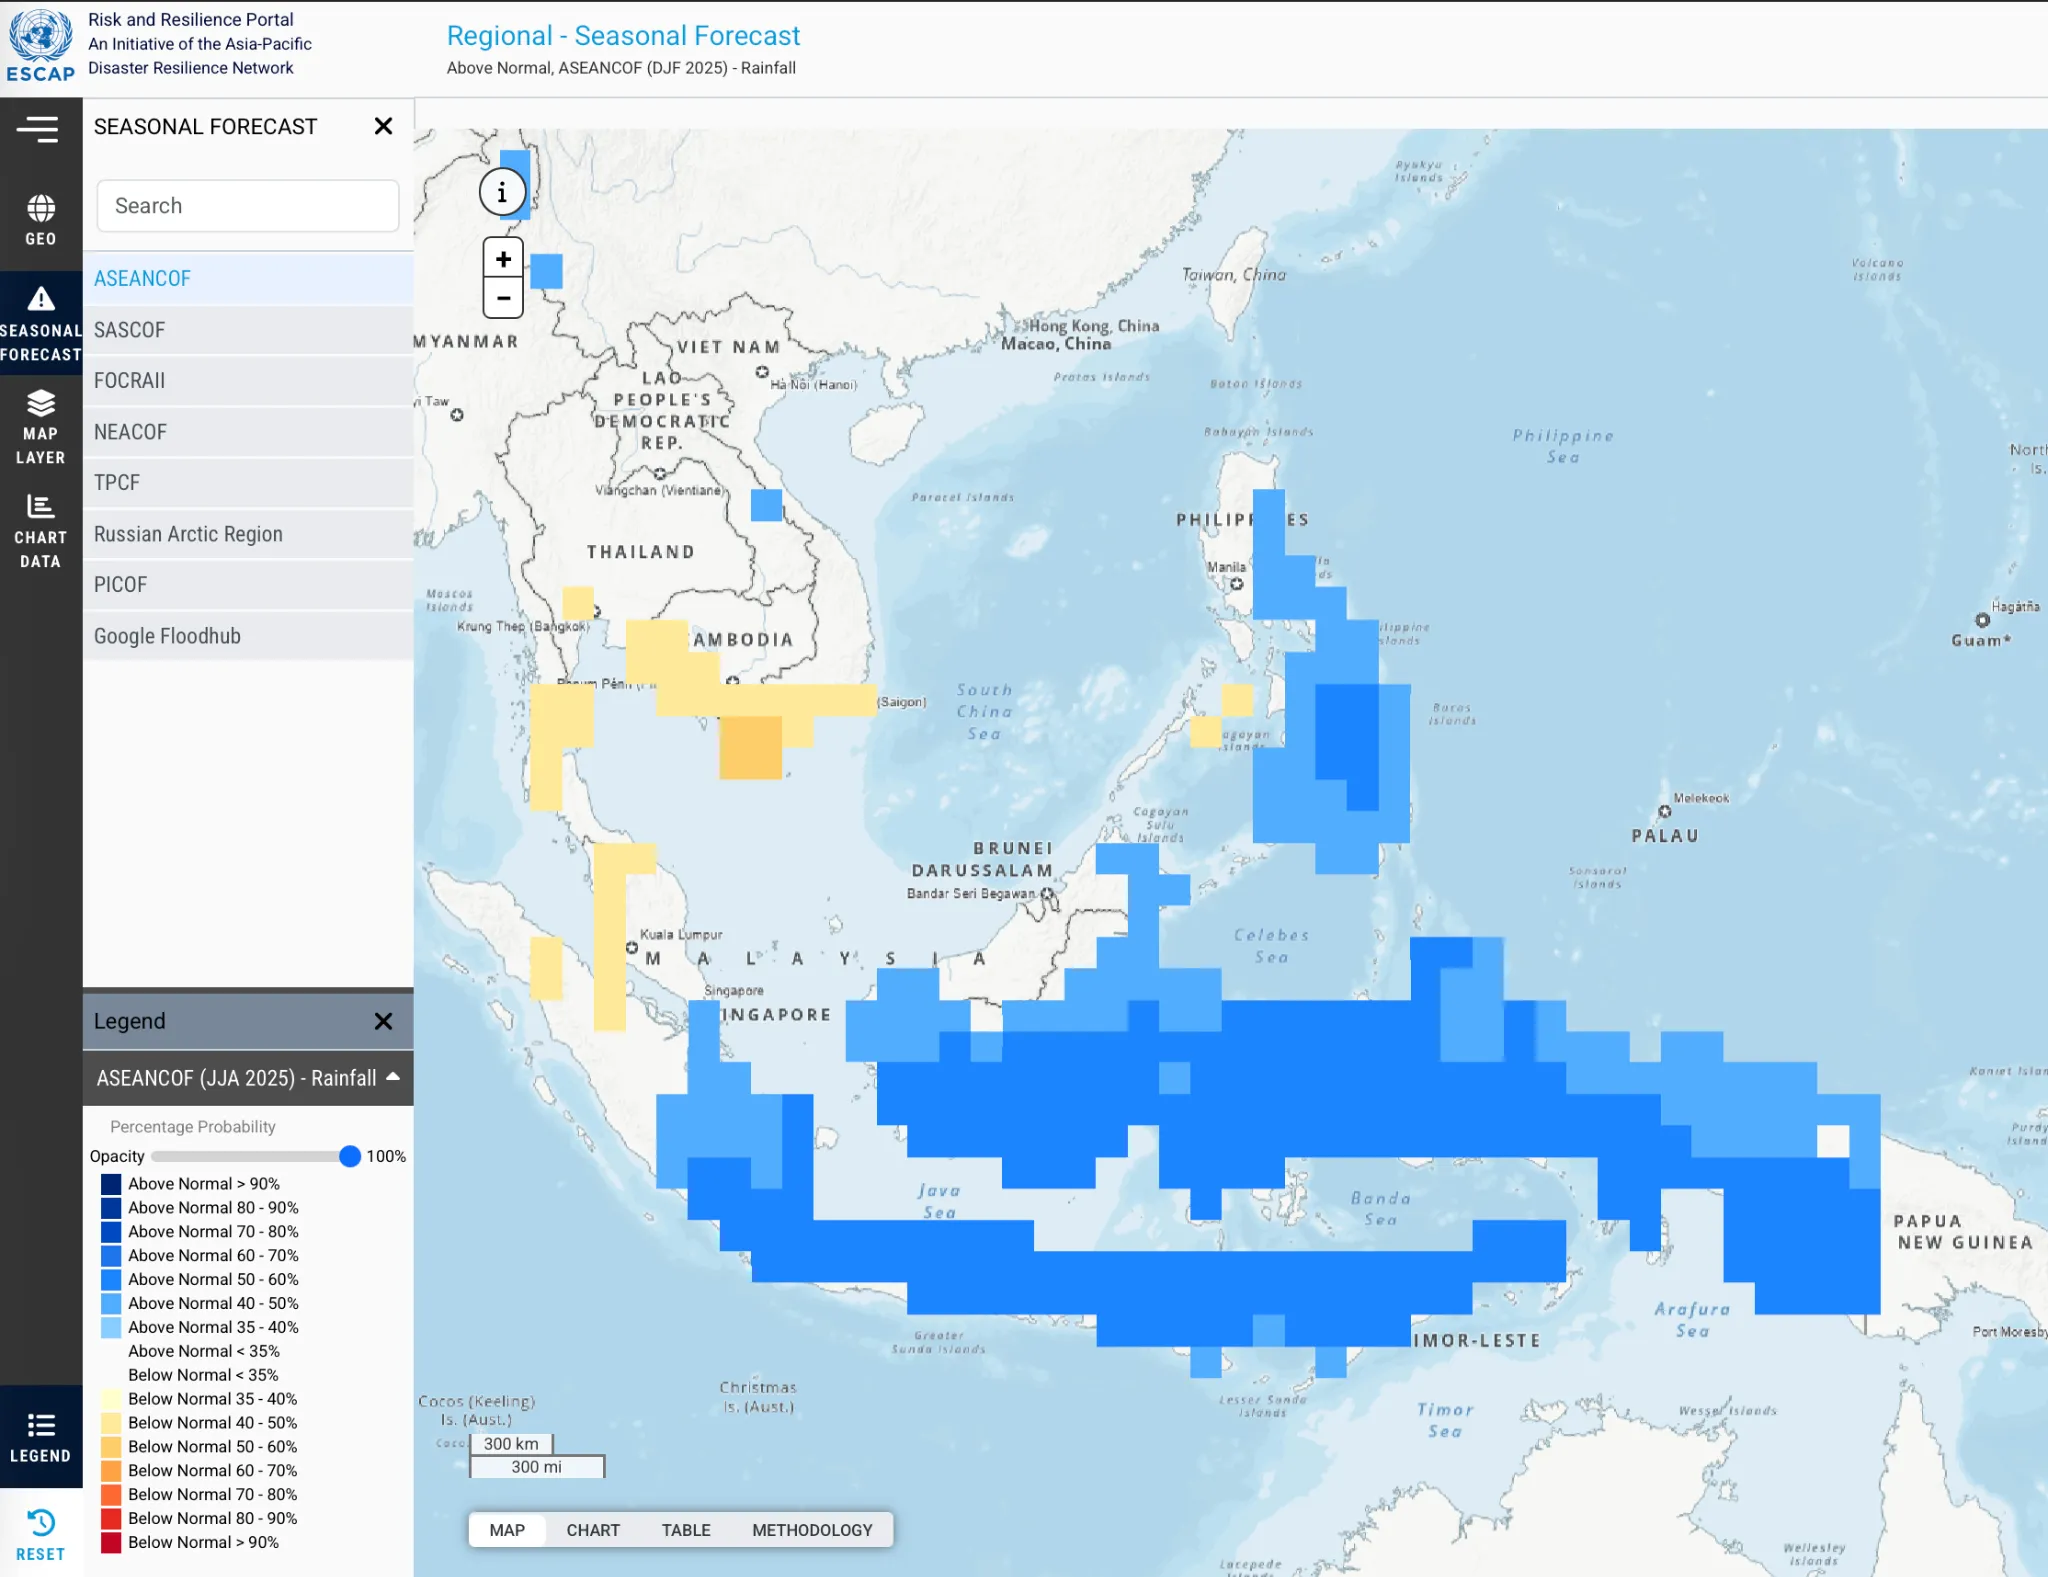The width and height of the screenshot is (2048, 1577).
Task: Toggle the Legend sidebar icon
Action: [41, 1437]
